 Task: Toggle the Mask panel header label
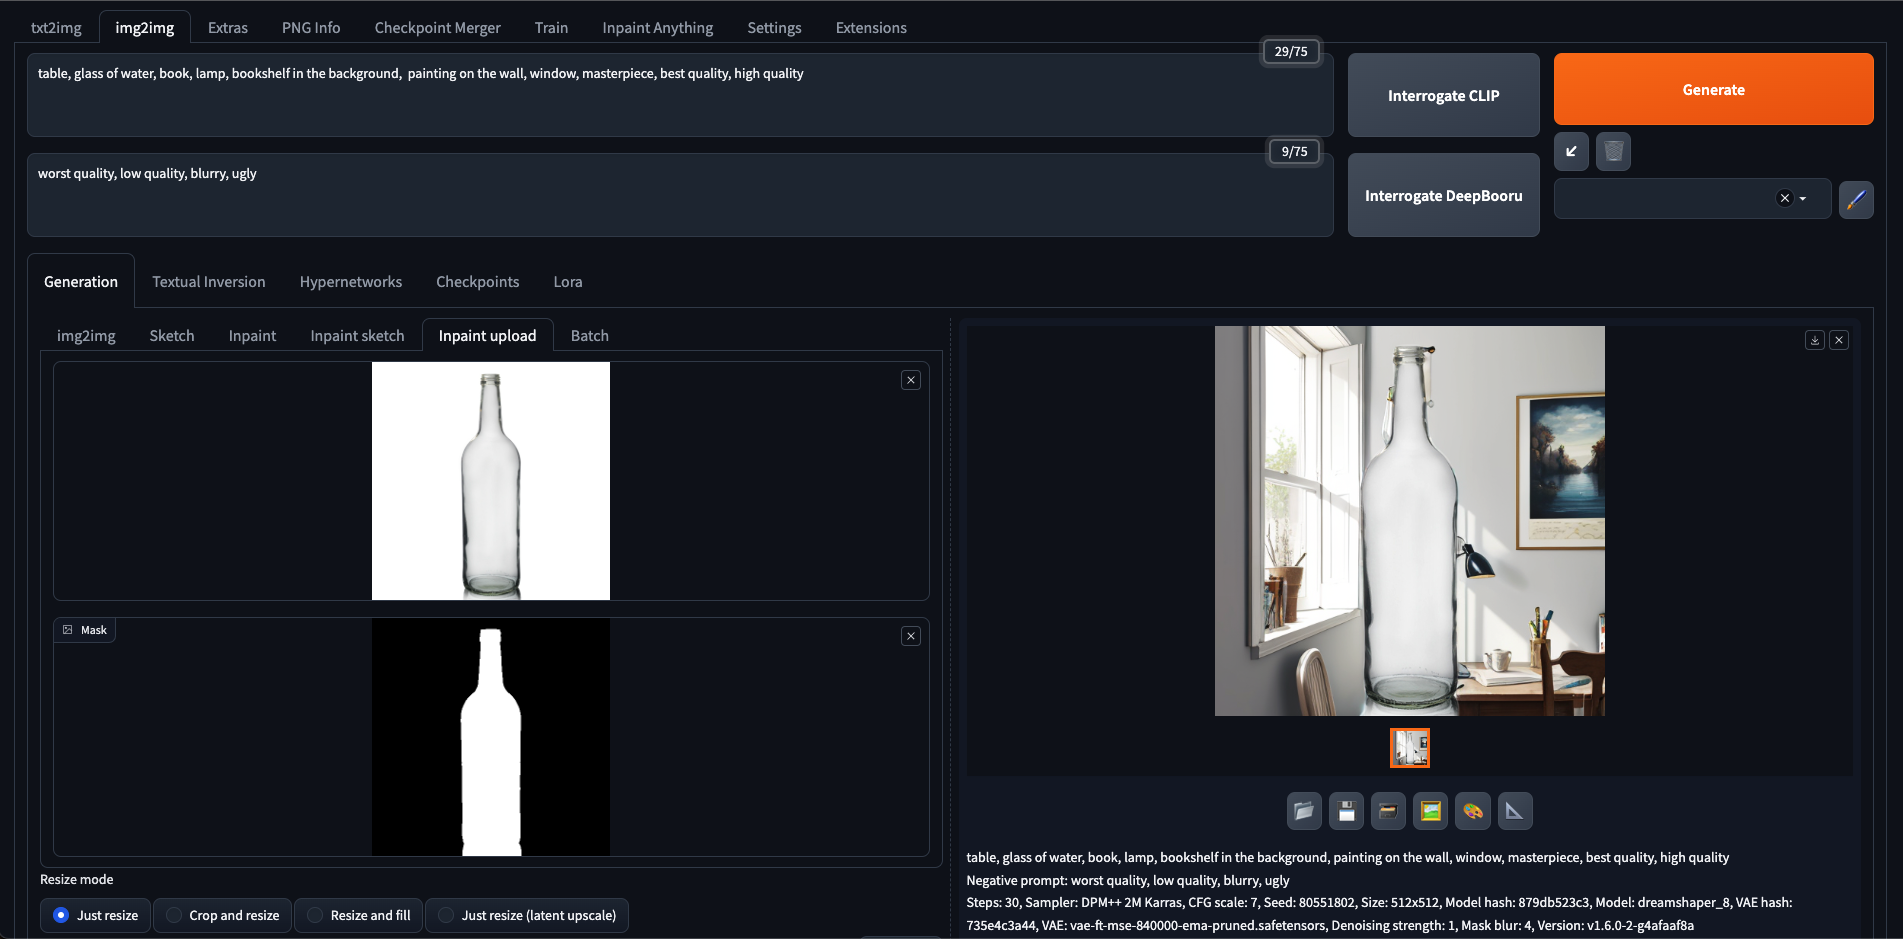(85, 629)
